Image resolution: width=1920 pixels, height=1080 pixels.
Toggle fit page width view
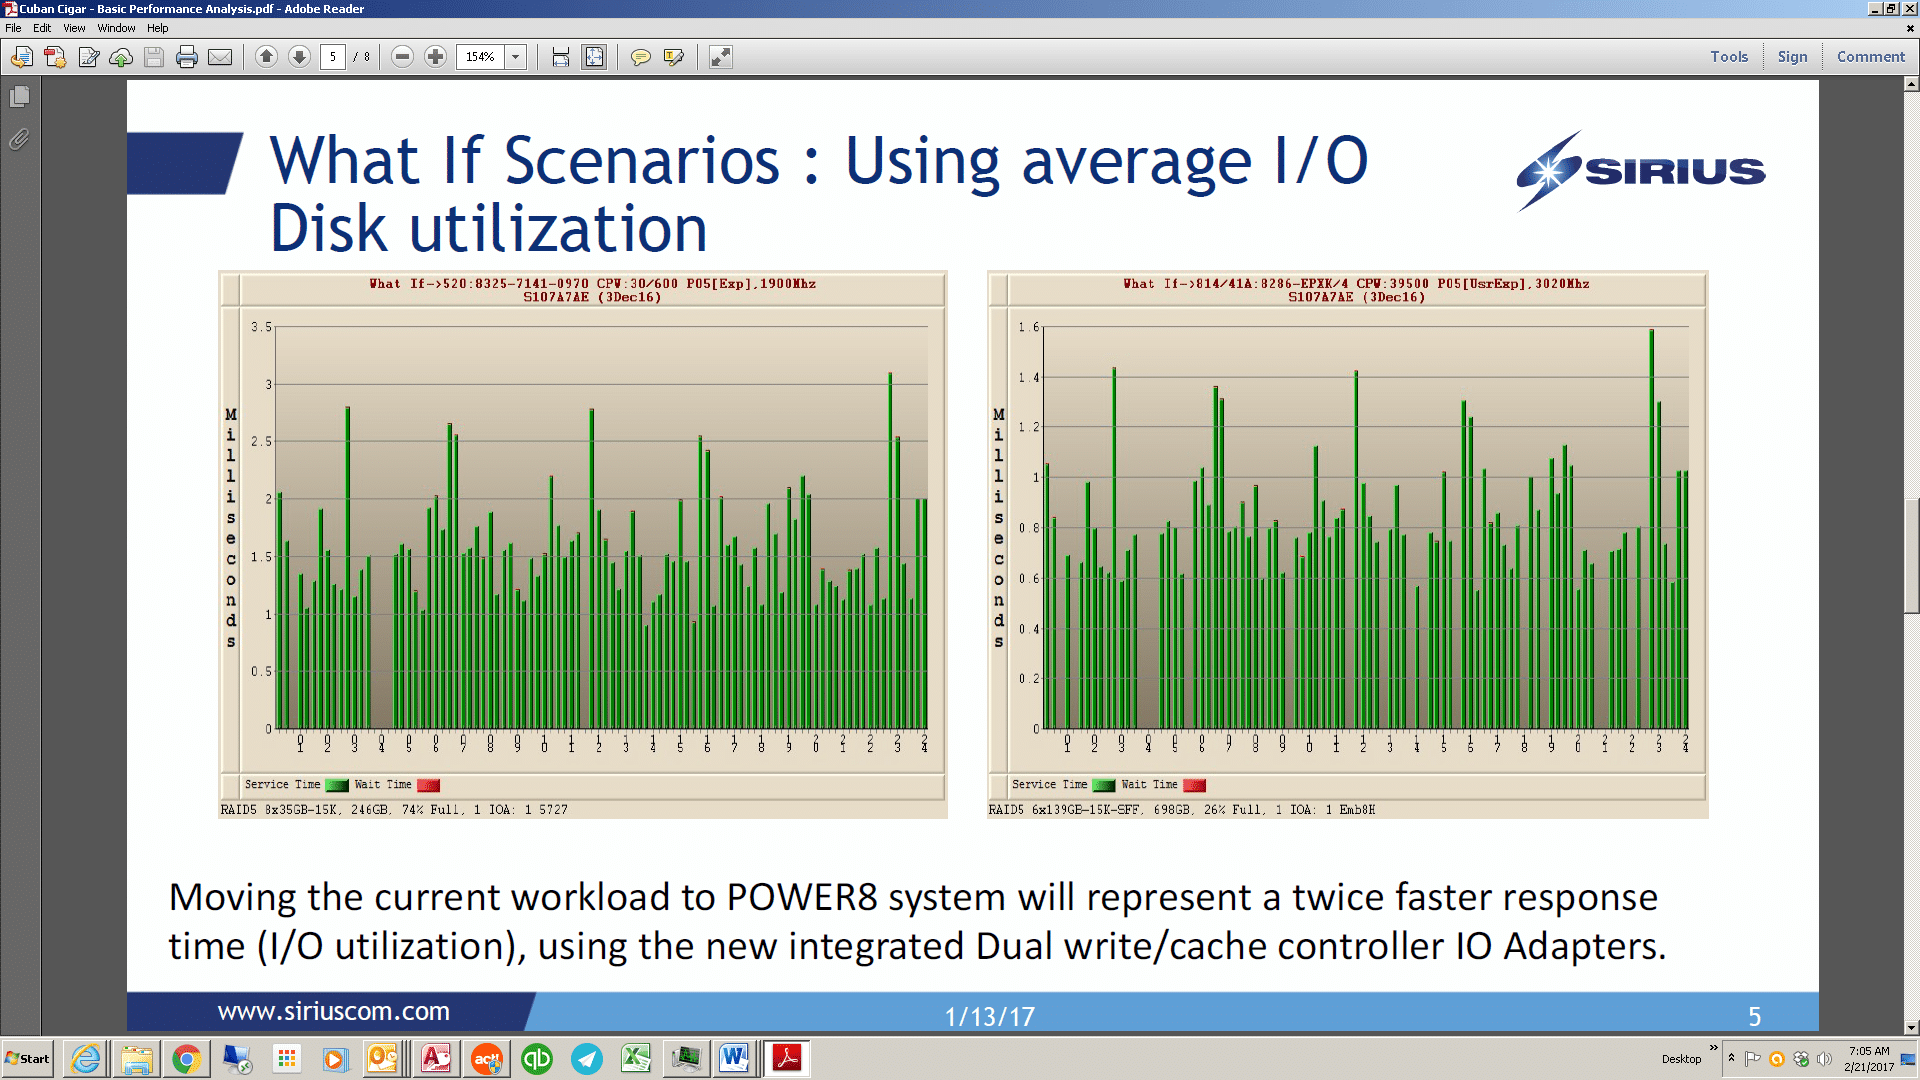[x=558, y=57]
